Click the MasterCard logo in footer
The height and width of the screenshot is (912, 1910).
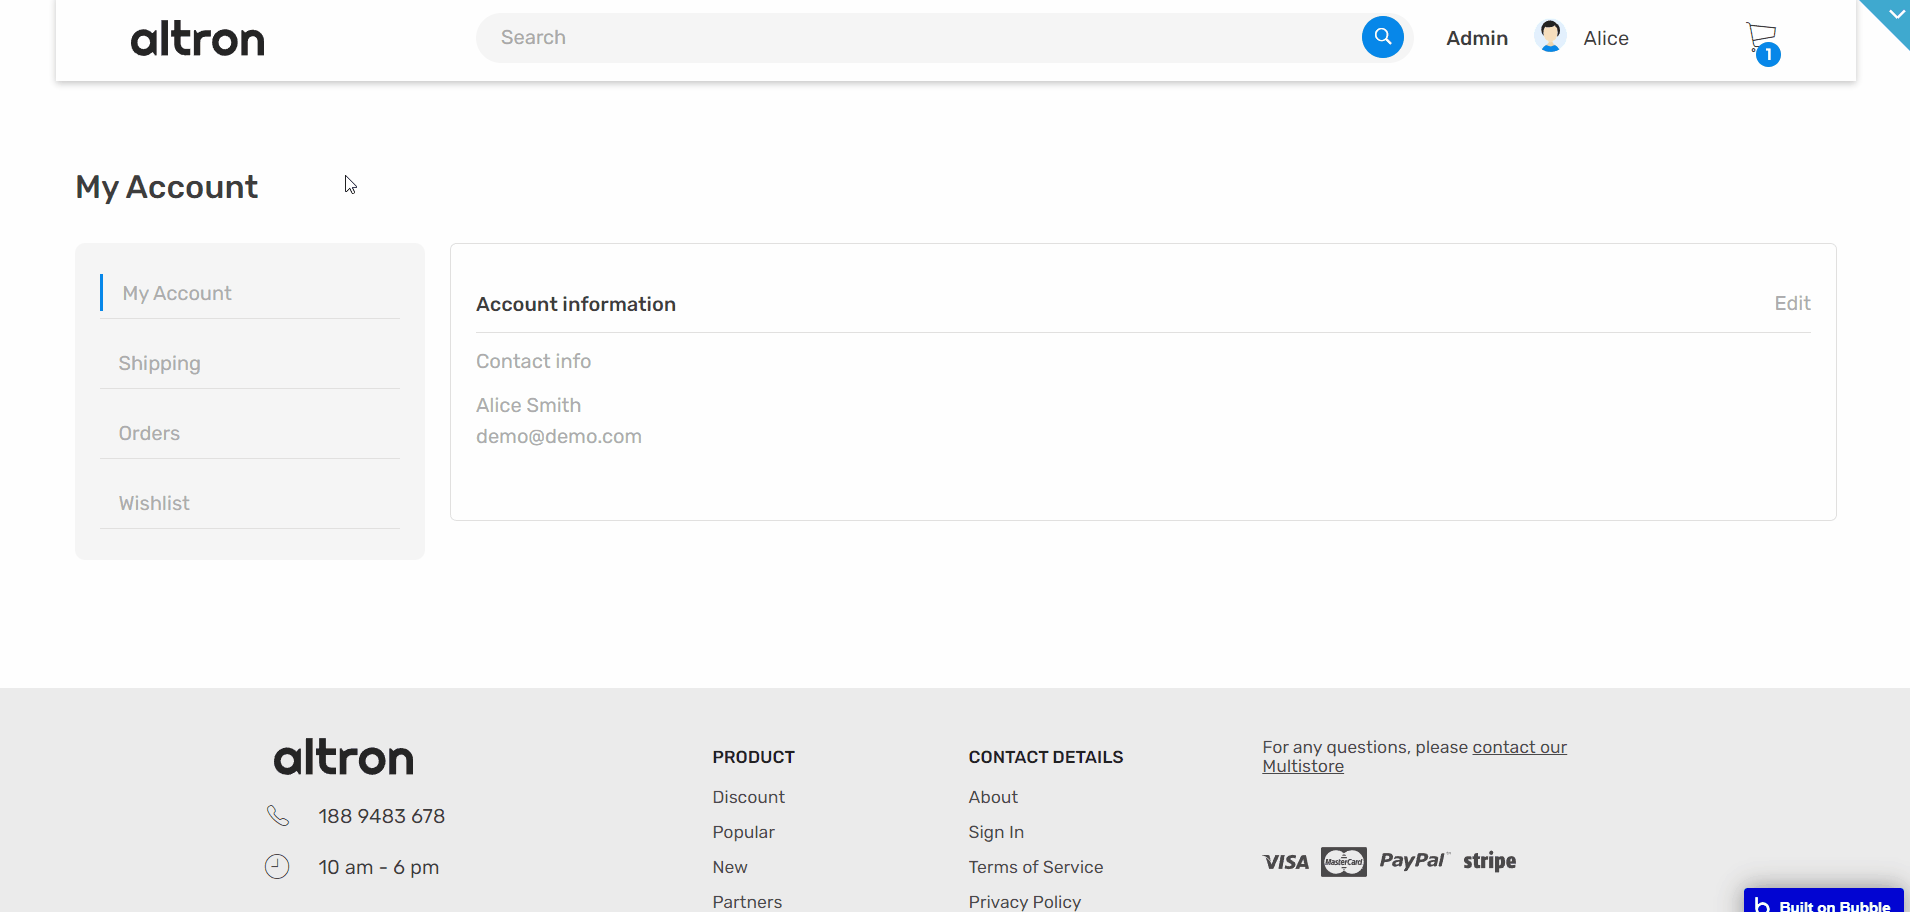1343,861
